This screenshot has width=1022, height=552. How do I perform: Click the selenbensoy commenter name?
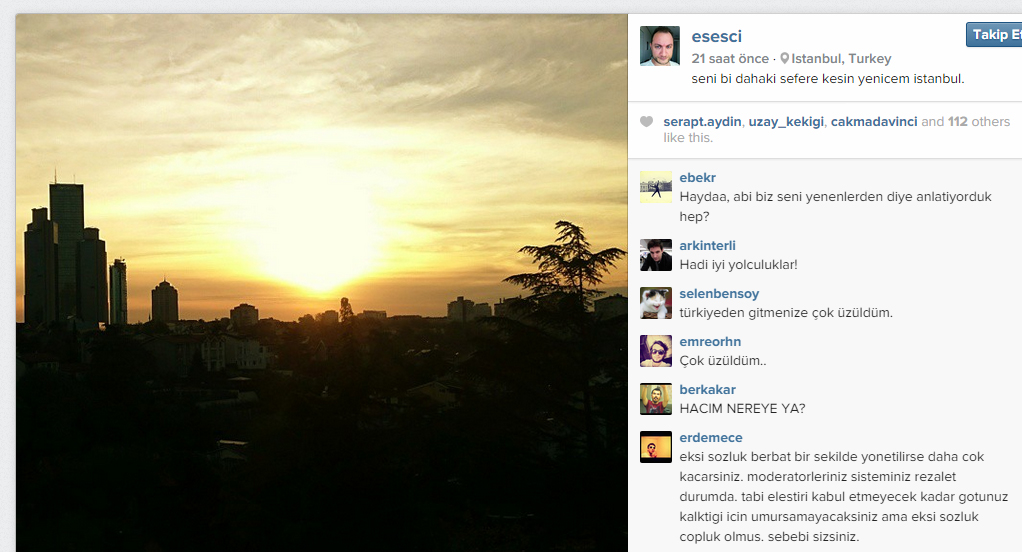pos(719,293)
